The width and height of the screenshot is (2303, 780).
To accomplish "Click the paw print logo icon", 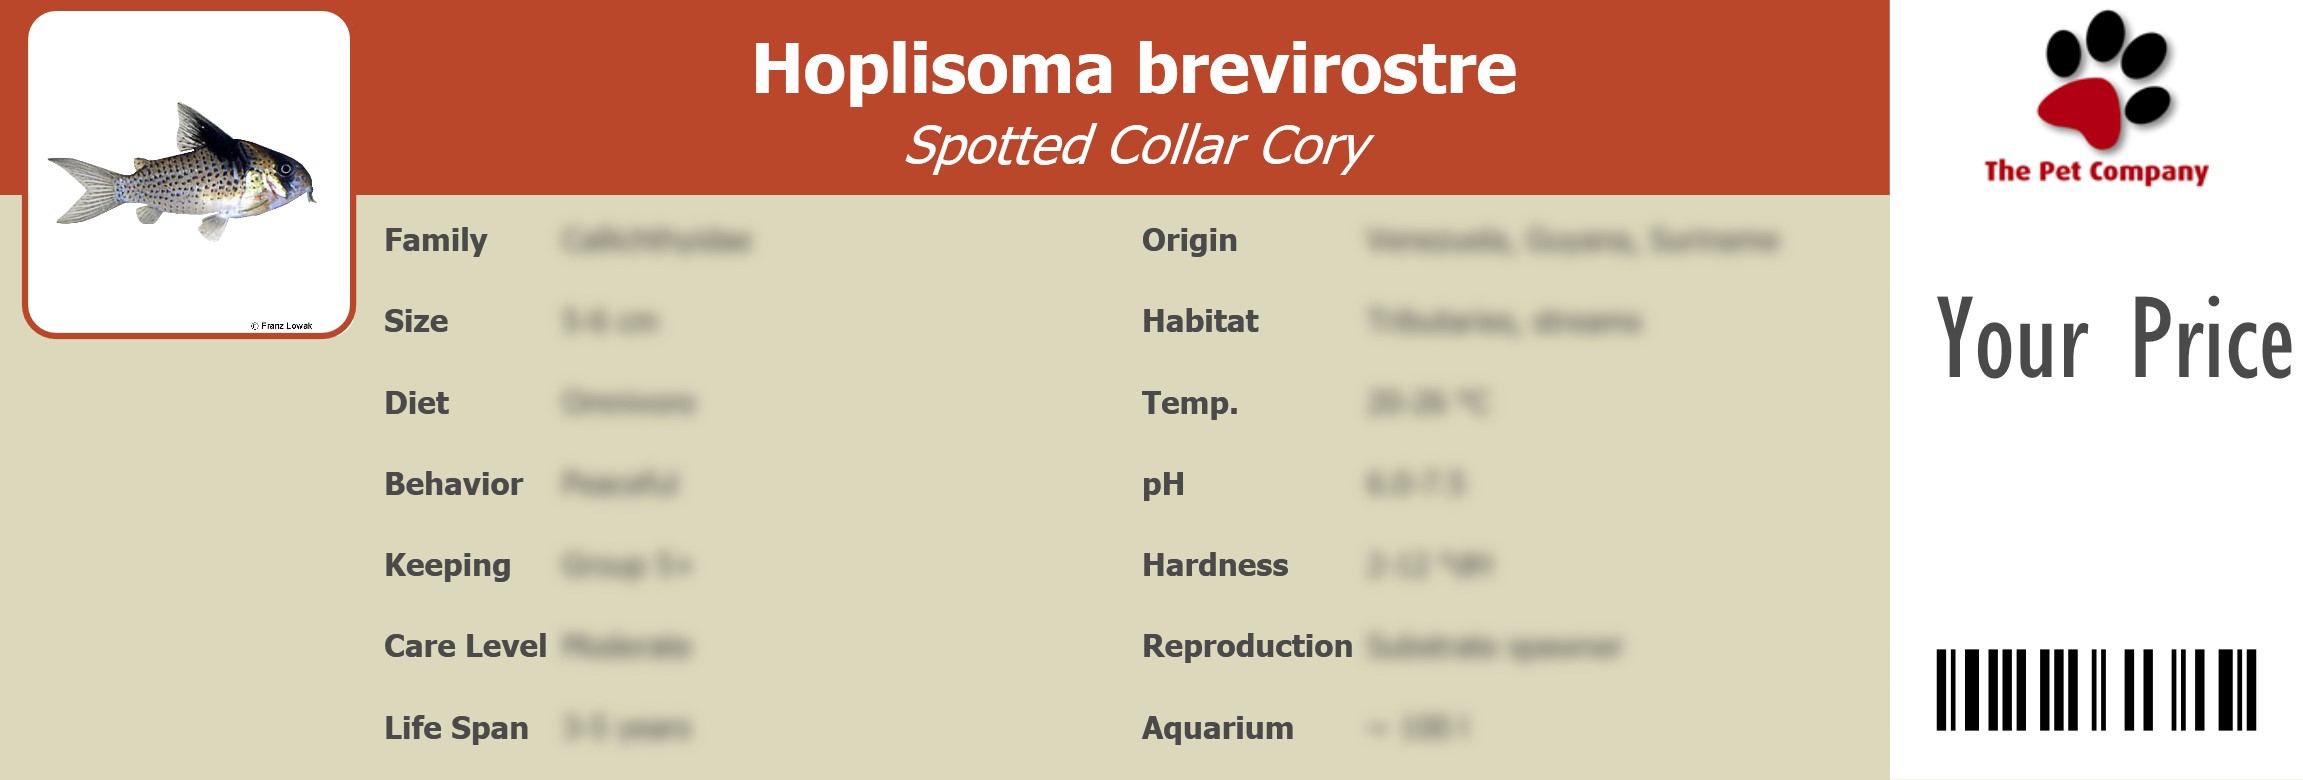I will point(2105,80).
